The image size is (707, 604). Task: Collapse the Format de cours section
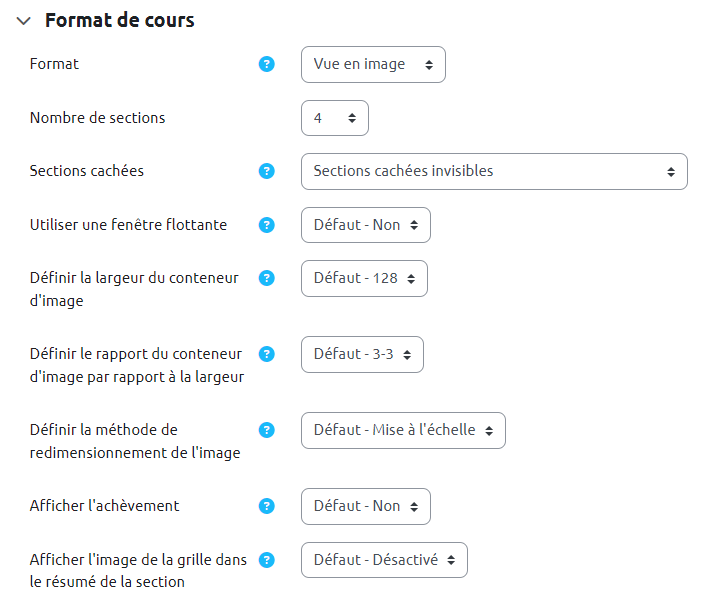pyautogui.click(x=24, y=21)
